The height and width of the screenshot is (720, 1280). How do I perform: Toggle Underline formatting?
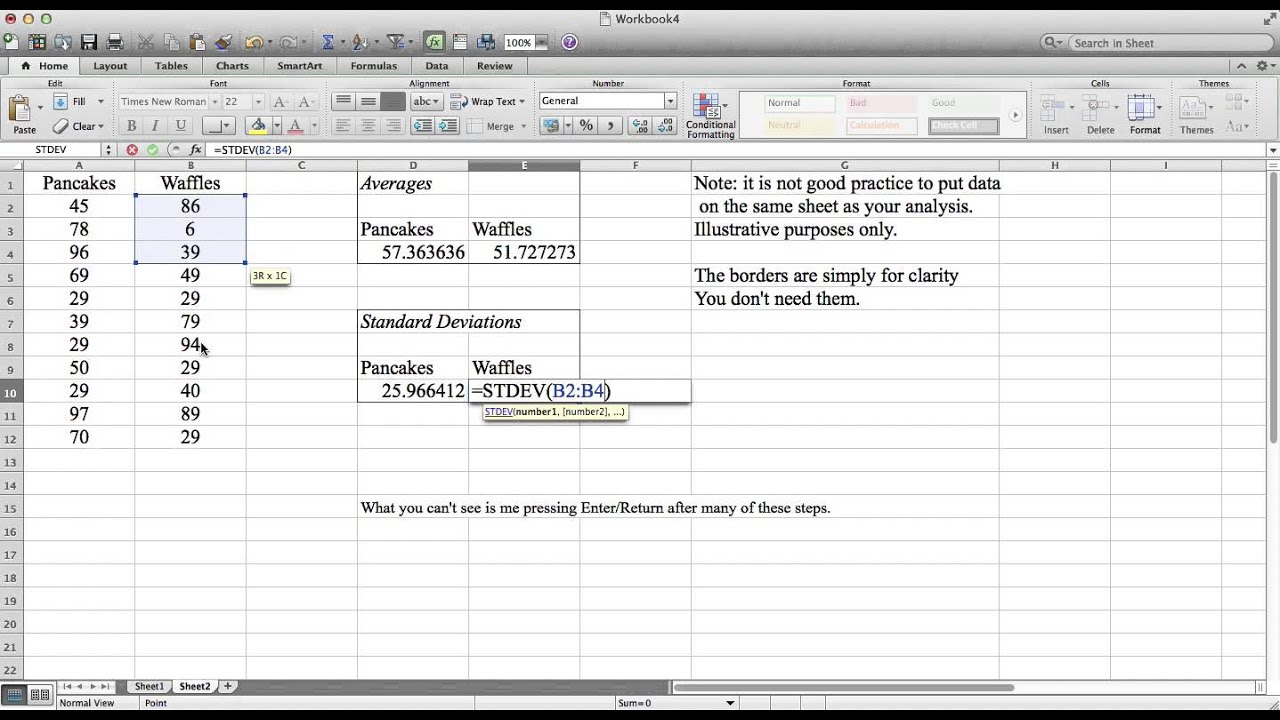pyautogui.click(x=180, y=126)
